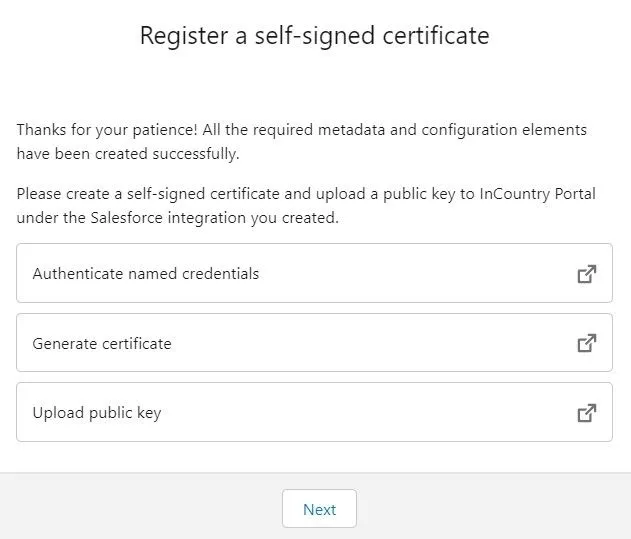Select the Generate certificate label
Image resolution: width=631 pixels, height=539 pixels.
102,343
